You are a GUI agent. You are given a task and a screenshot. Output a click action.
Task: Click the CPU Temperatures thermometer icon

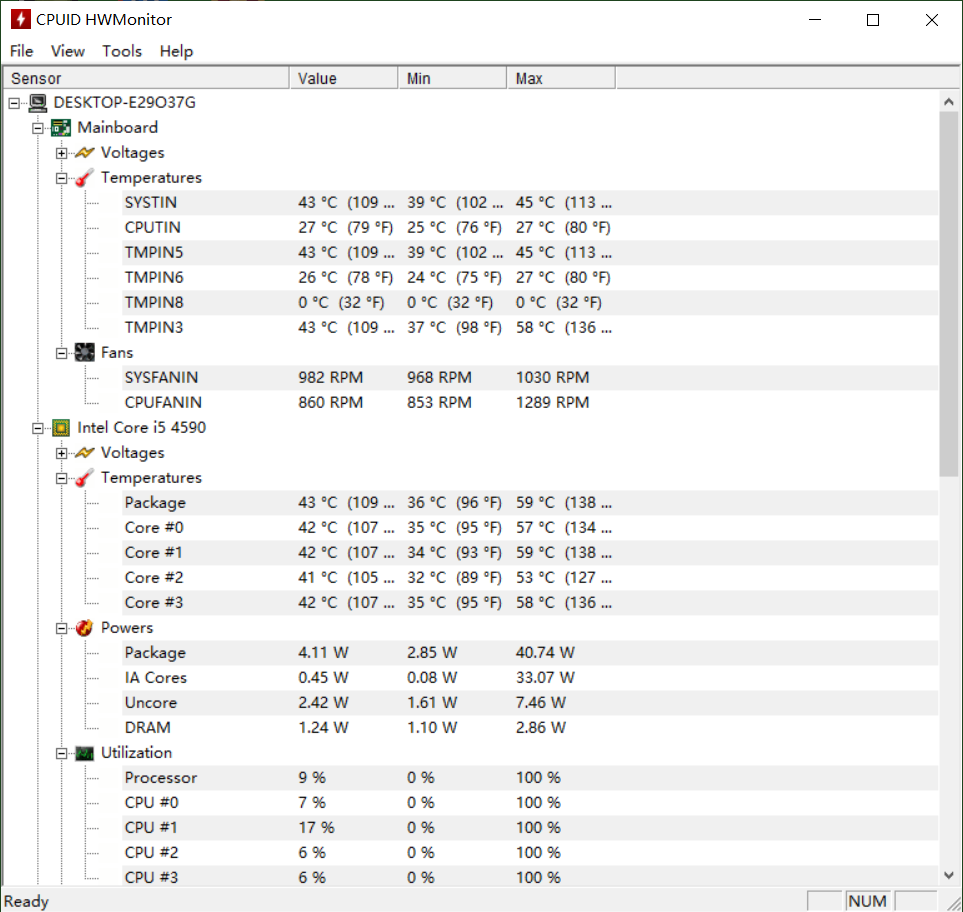[x=84, y=478]
